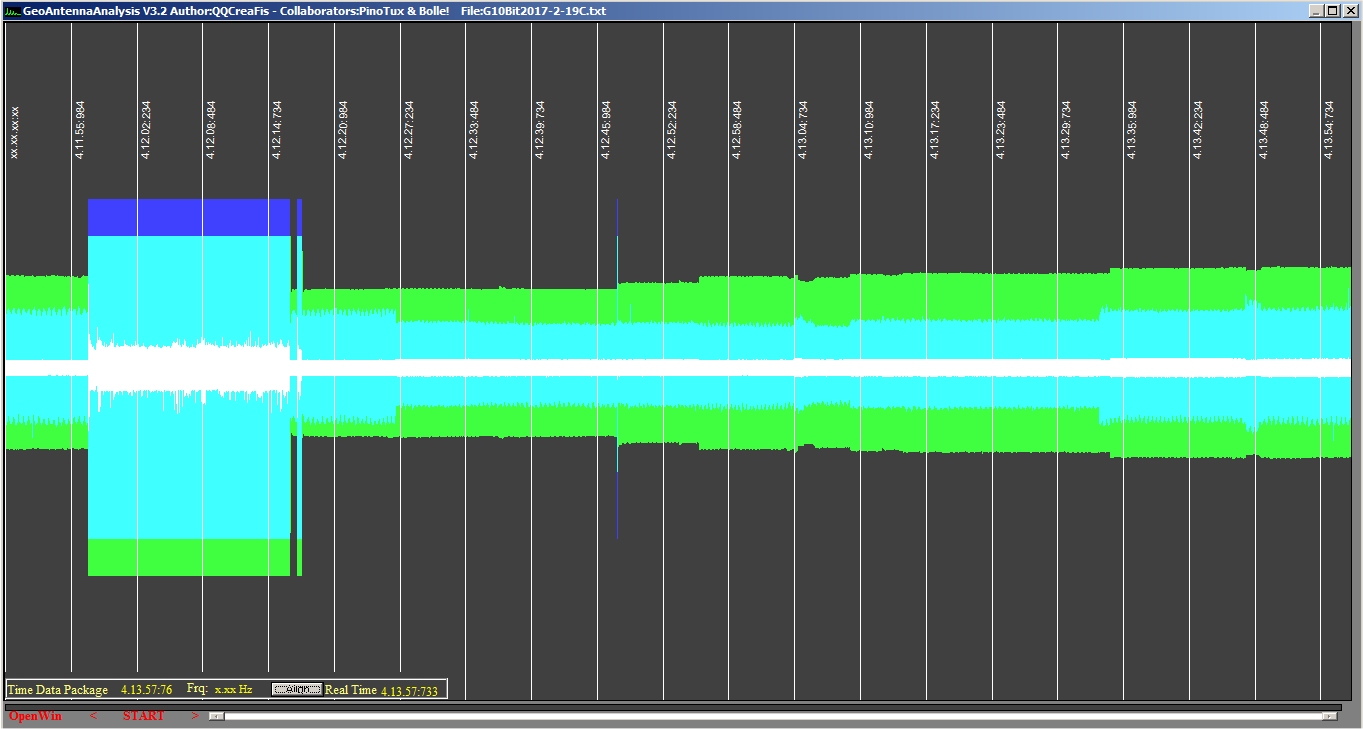Click the red '<' step-back control
The width and height of the screenshot is (1363, 729).
click(93, 716)
